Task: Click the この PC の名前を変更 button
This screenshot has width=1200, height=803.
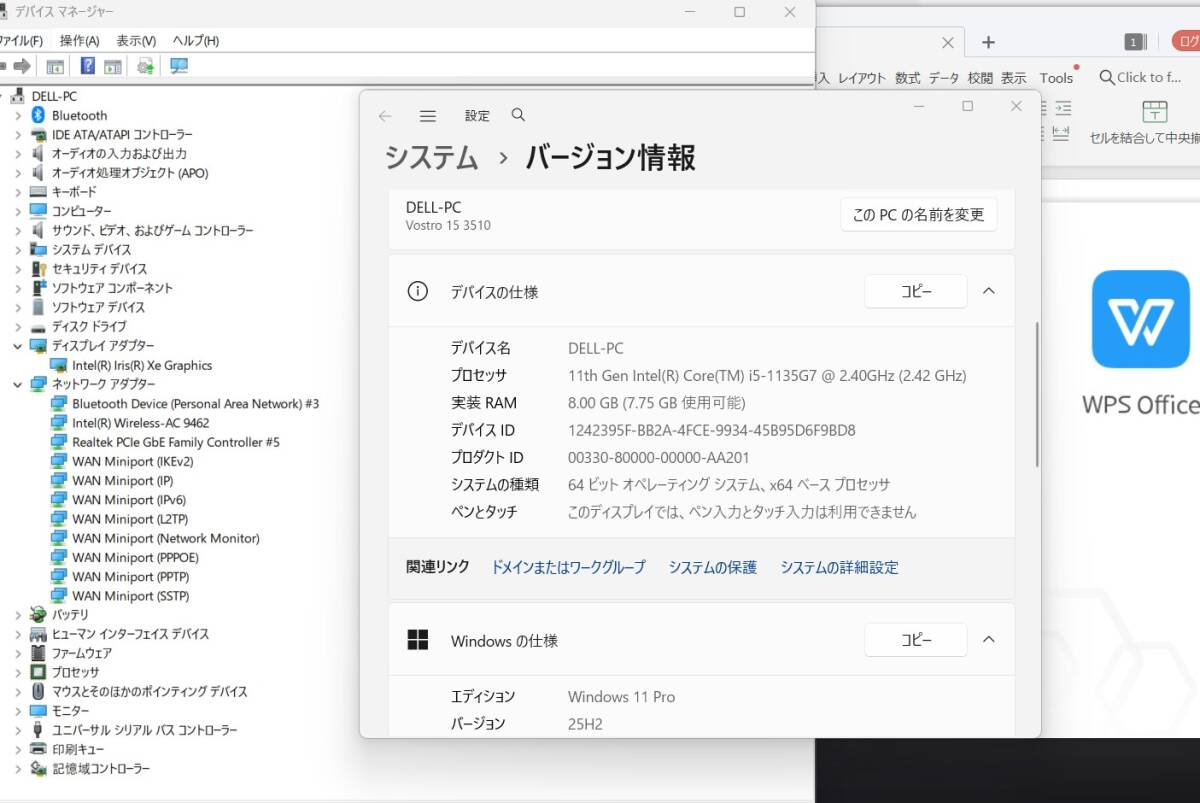Action: point(918,214)
